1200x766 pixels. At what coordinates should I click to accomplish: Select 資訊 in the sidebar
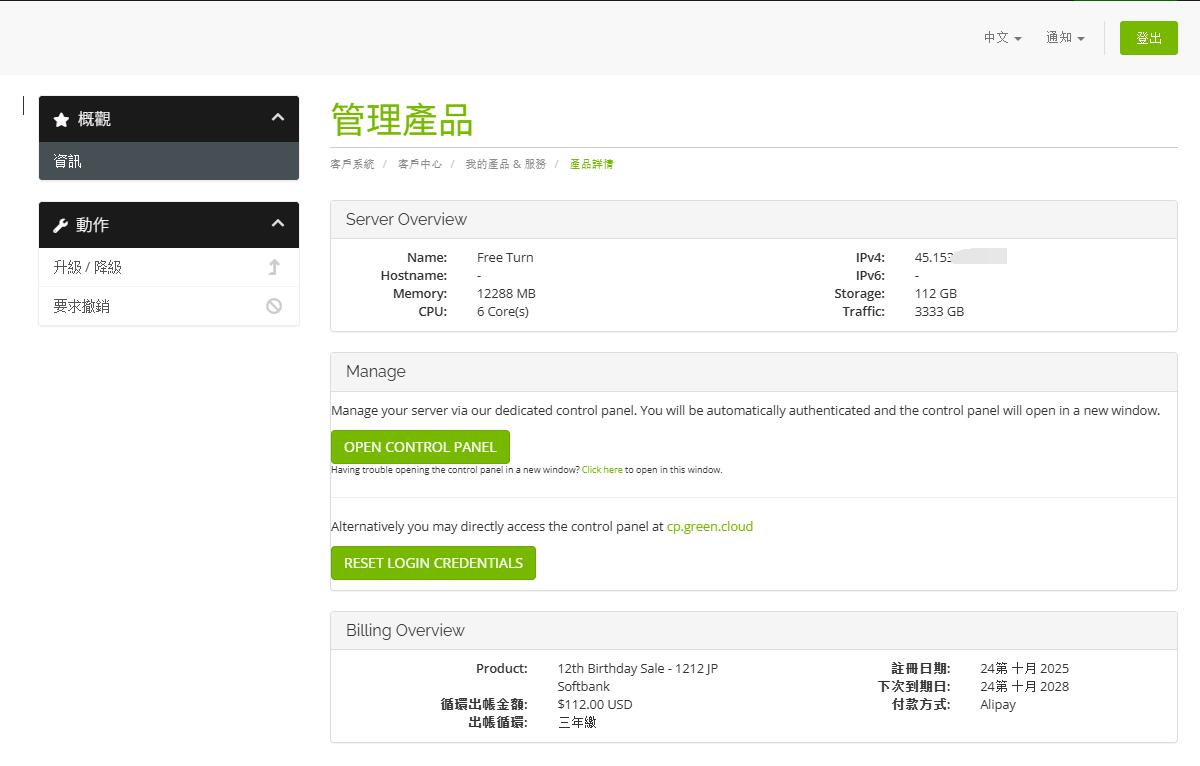[x=68, y=161]
